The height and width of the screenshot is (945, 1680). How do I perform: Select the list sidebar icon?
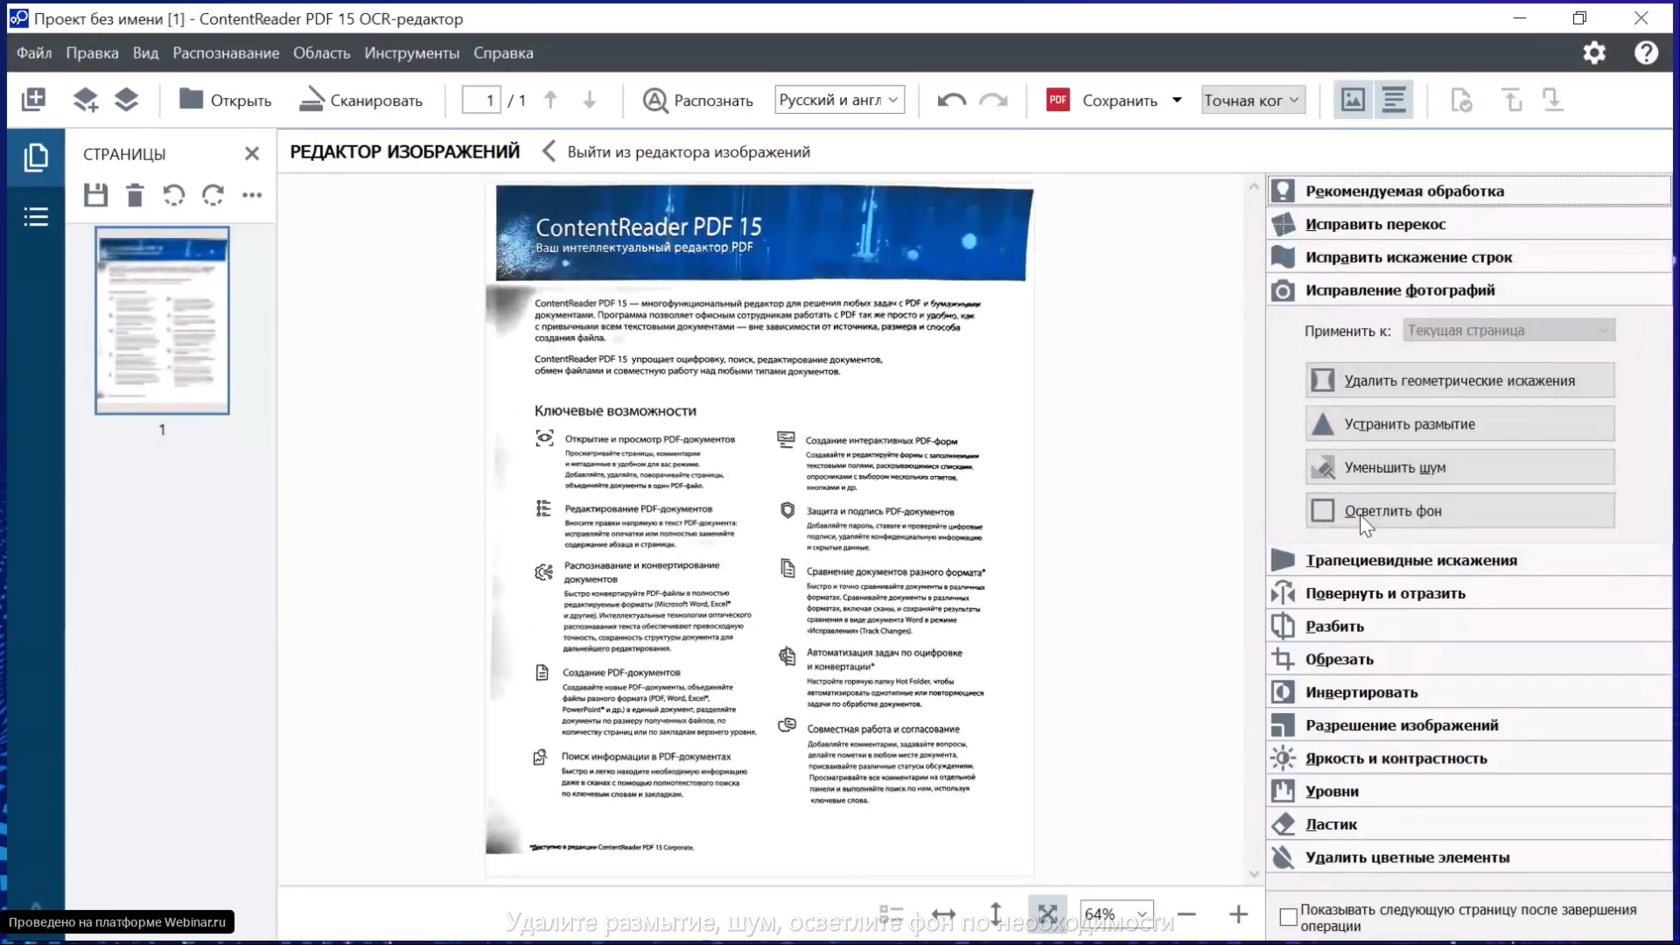(36, 217)
